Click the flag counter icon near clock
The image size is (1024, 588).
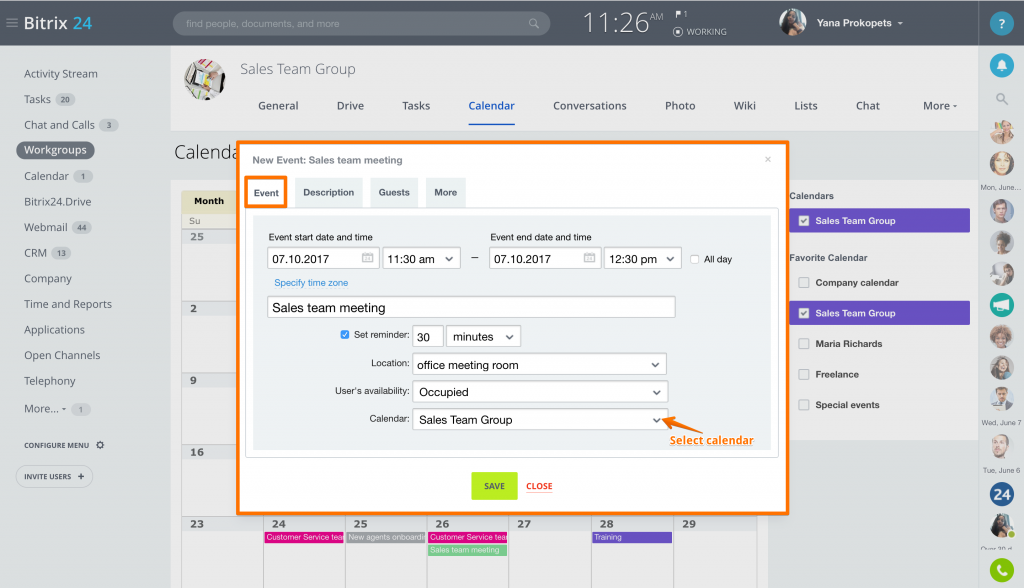pyautogui.click(x=681, y=14)
